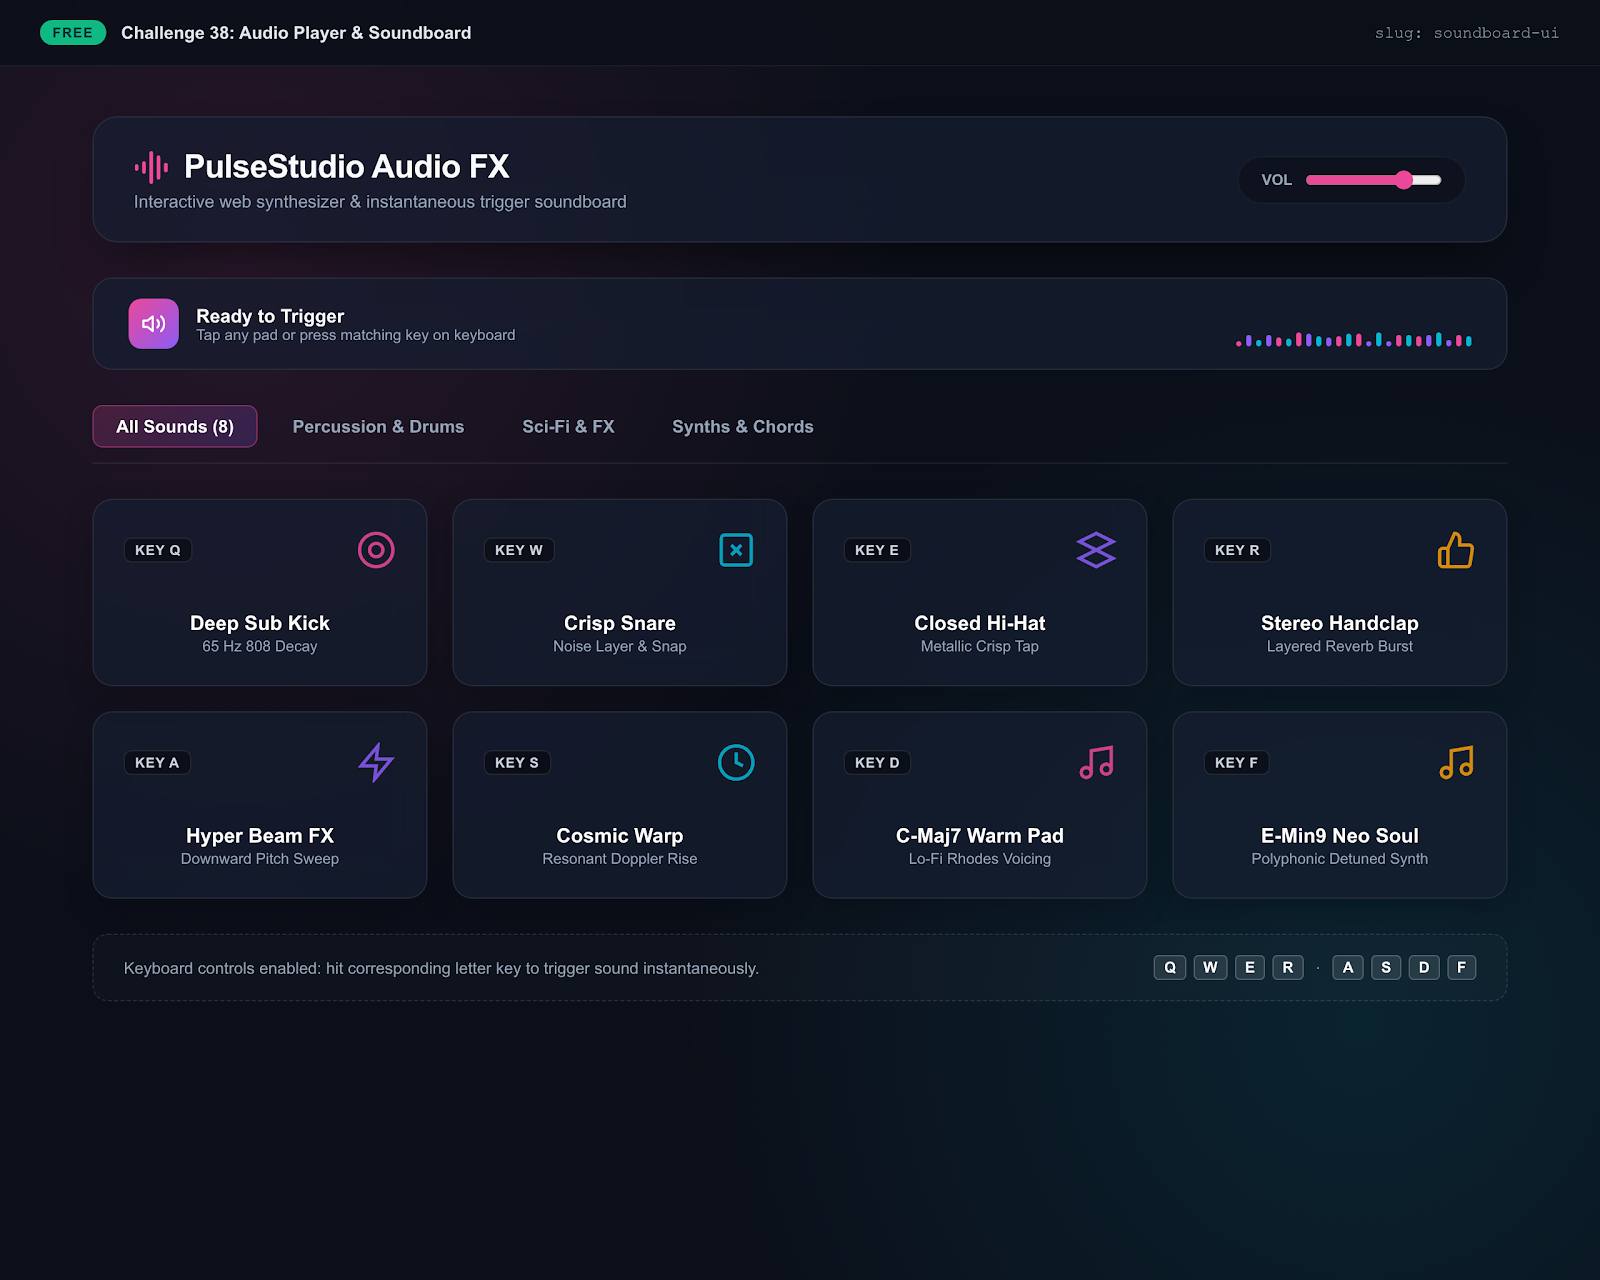Image resolution: width=1600 pixels, height=1280 pixels.
Task: Play the Stereo Handclap pad
Action: 1340,593
